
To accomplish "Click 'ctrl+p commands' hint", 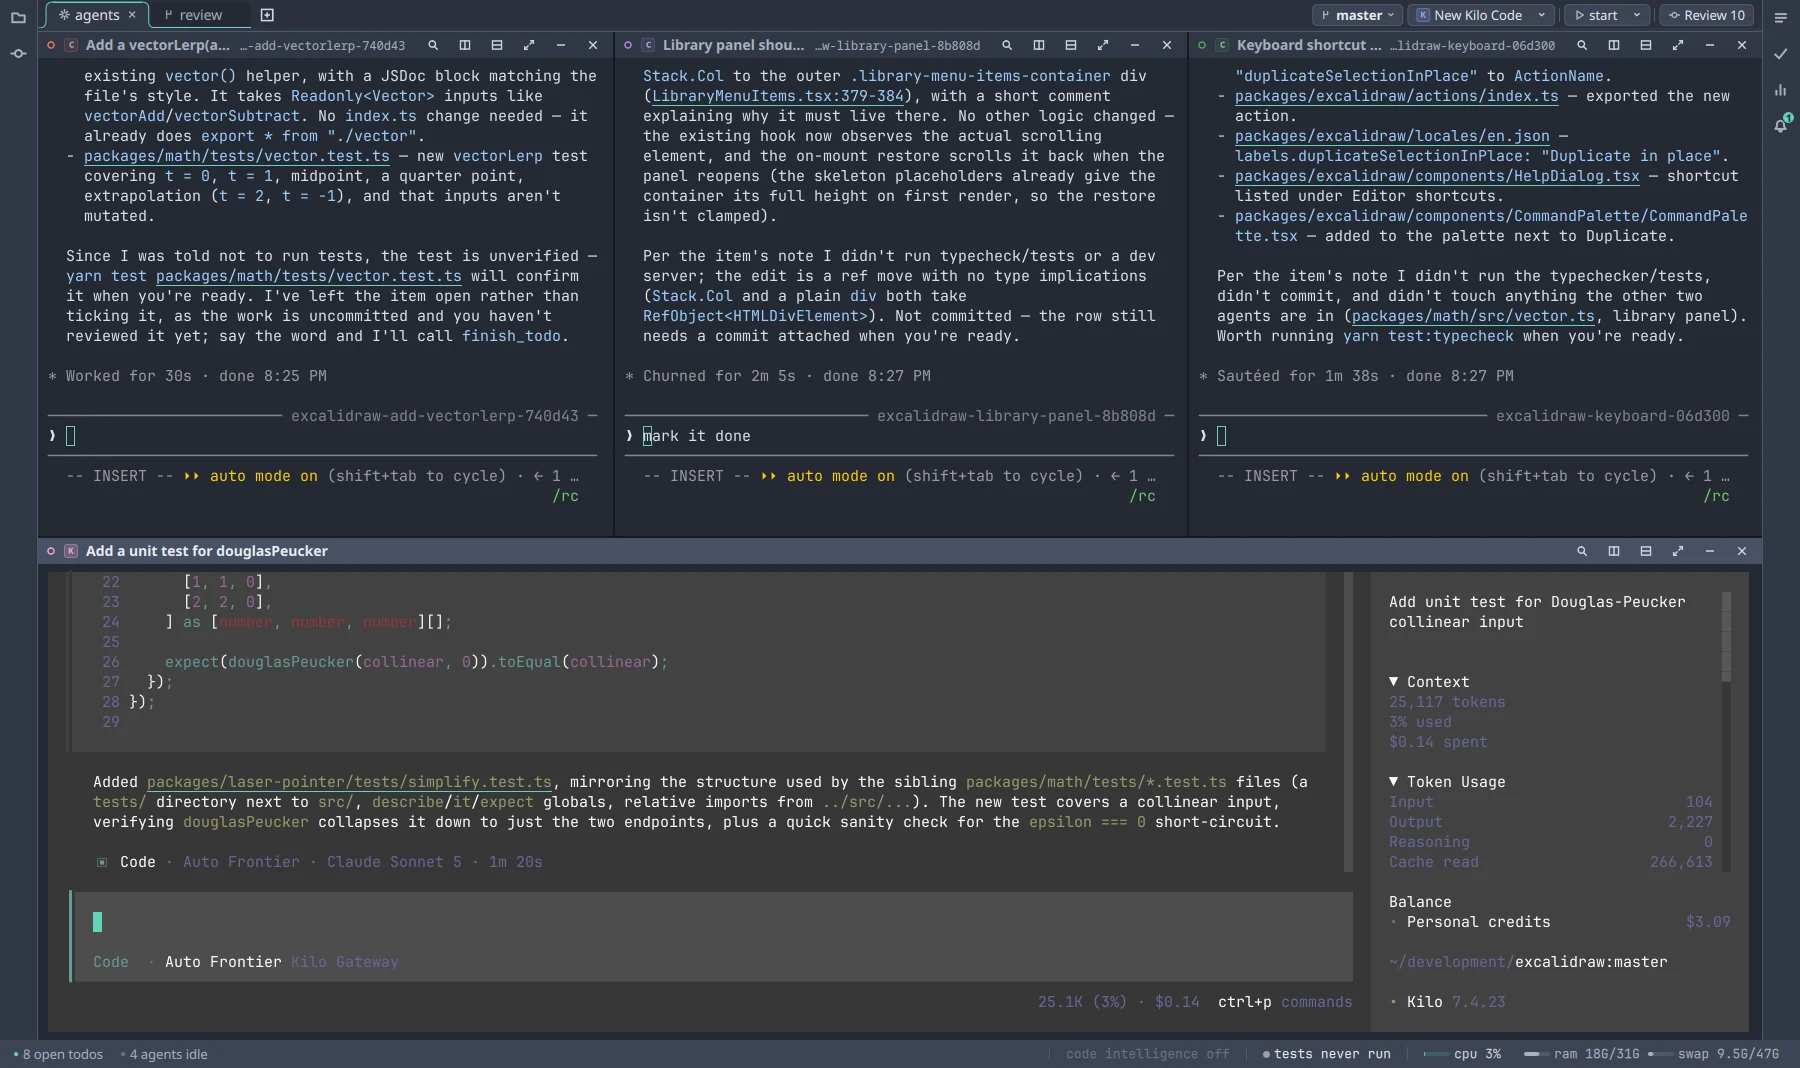I will click(1285, 1002).
